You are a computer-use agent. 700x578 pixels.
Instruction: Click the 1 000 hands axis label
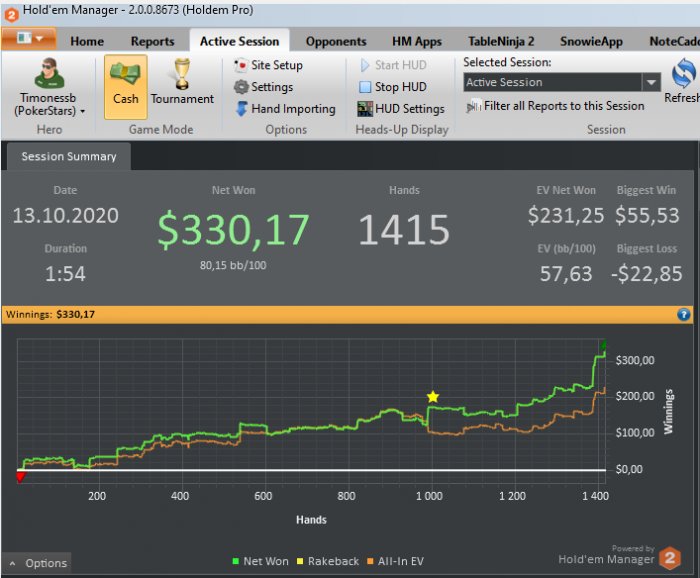(x=429, y=496)
